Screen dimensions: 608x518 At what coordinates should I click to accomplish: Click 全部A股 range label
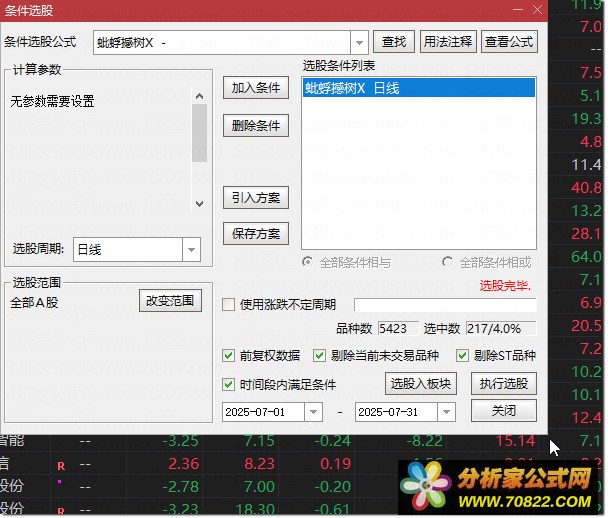[34, 302]
